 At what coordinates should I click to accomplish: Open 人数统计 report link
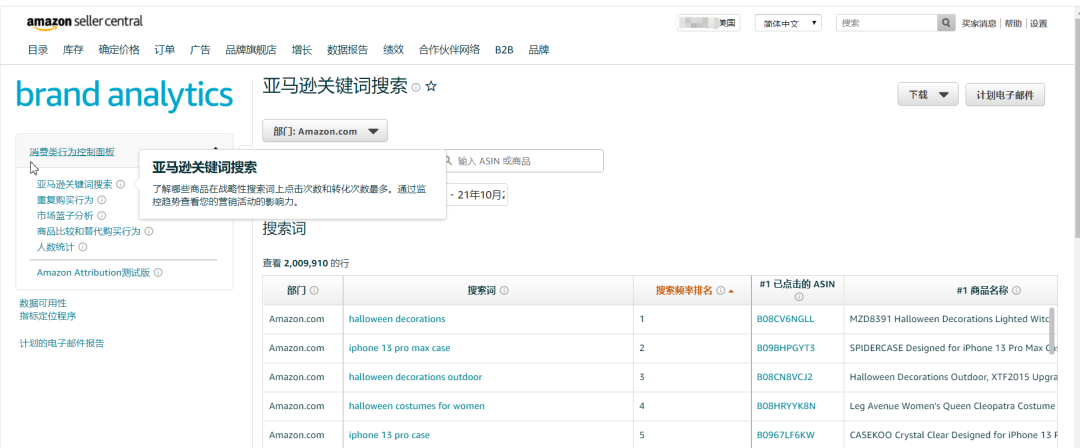point(55,247)
